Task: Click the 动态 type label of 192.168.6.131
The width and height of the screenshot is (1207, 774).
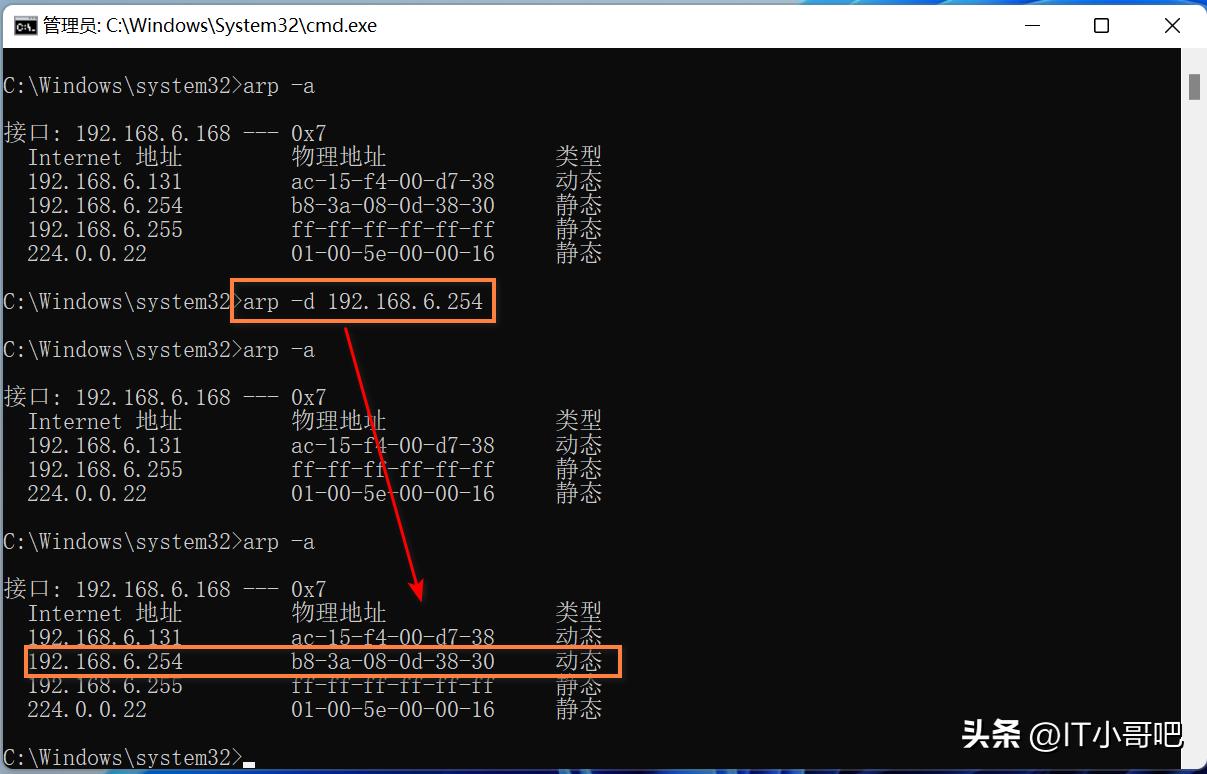Action: click(579, 181)
